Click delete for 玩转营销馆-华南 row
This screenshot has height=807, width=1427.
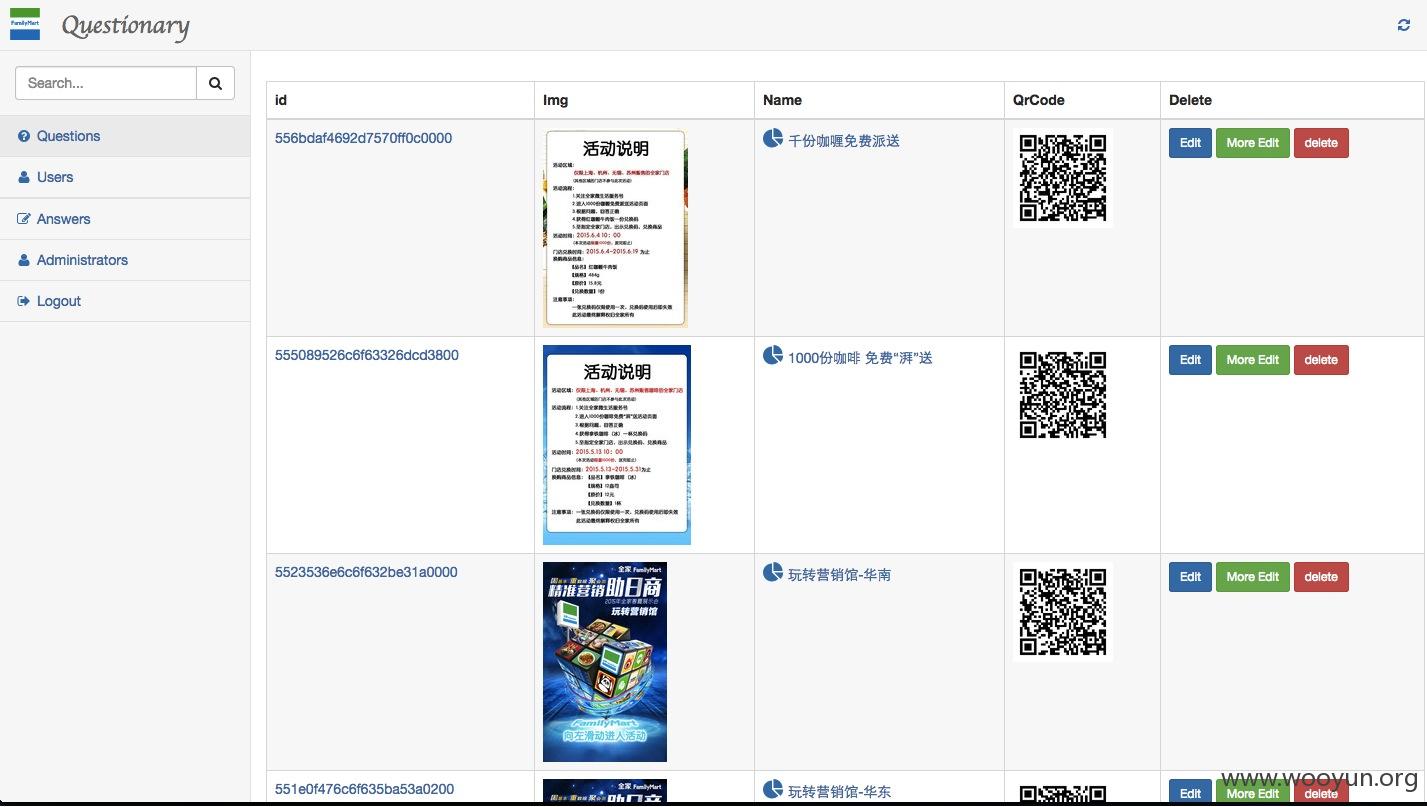1321,577
